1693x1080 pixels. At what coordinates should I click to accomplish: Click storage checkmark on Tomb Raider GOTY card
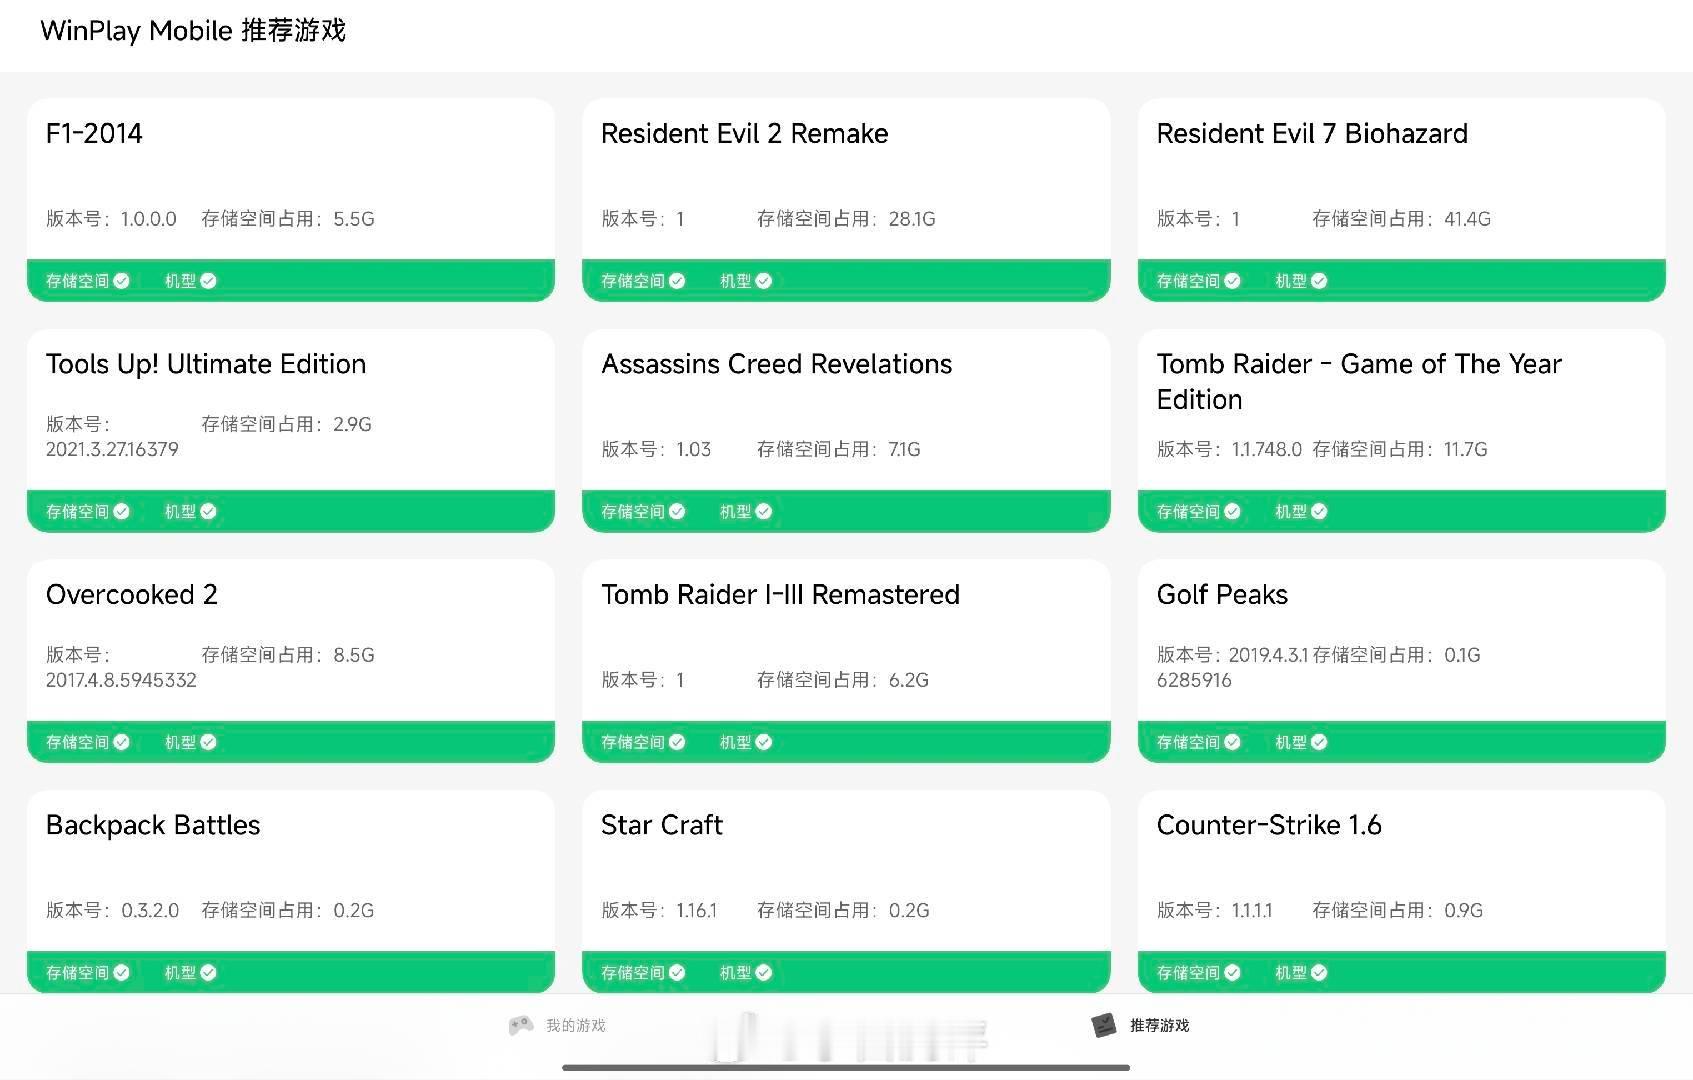1232,511
